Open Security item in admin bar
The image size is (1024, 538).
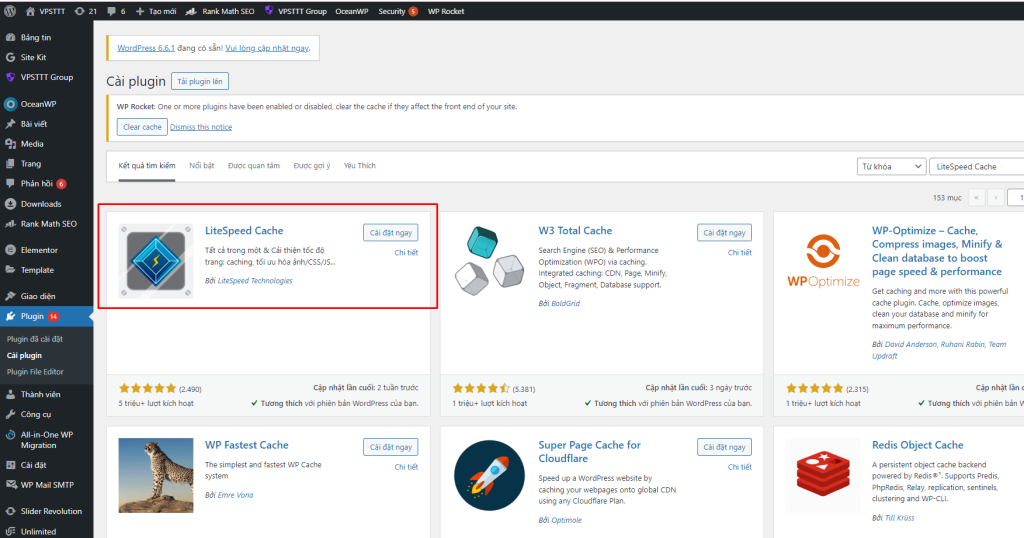coord(397,11)
